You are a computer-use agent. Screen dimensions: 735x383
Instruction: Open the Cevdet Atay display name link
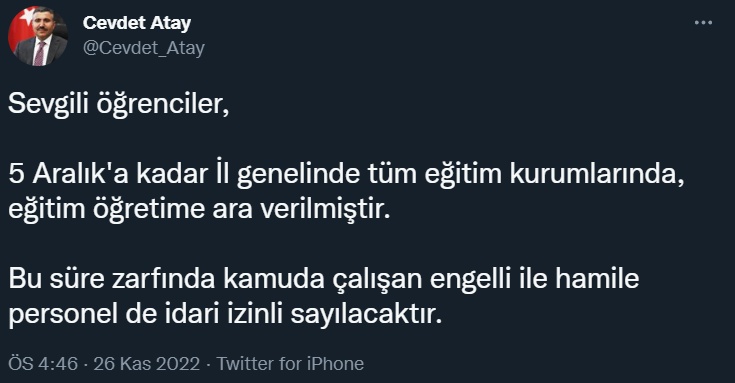coord(137,23)
